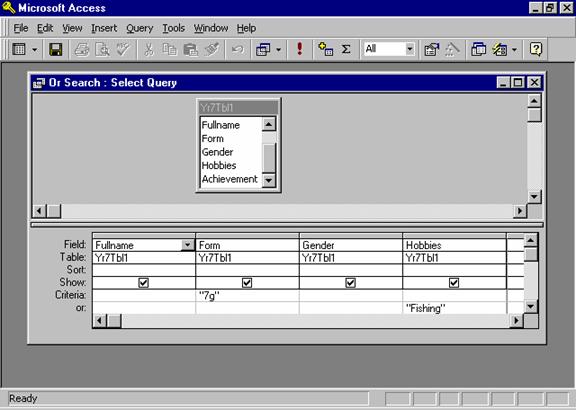Toggle the Show checkbox under Hobbies

454,283
